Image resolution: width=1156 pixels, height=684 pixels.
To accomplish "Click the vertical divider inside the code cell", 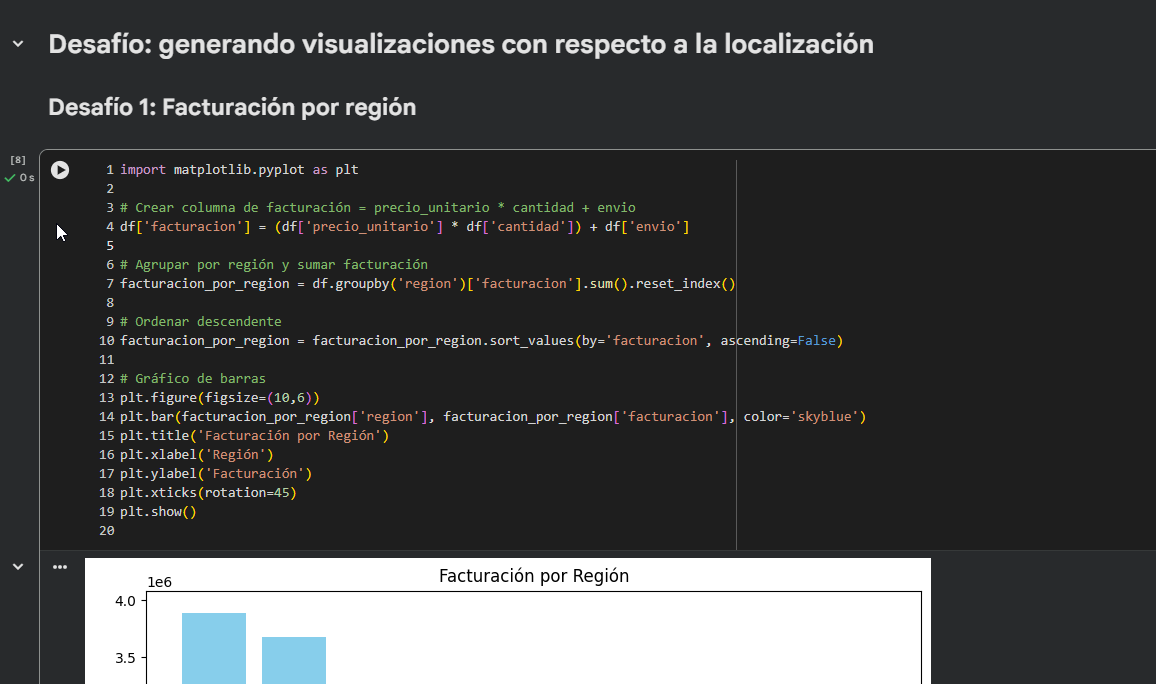I will tap(736, 350).
